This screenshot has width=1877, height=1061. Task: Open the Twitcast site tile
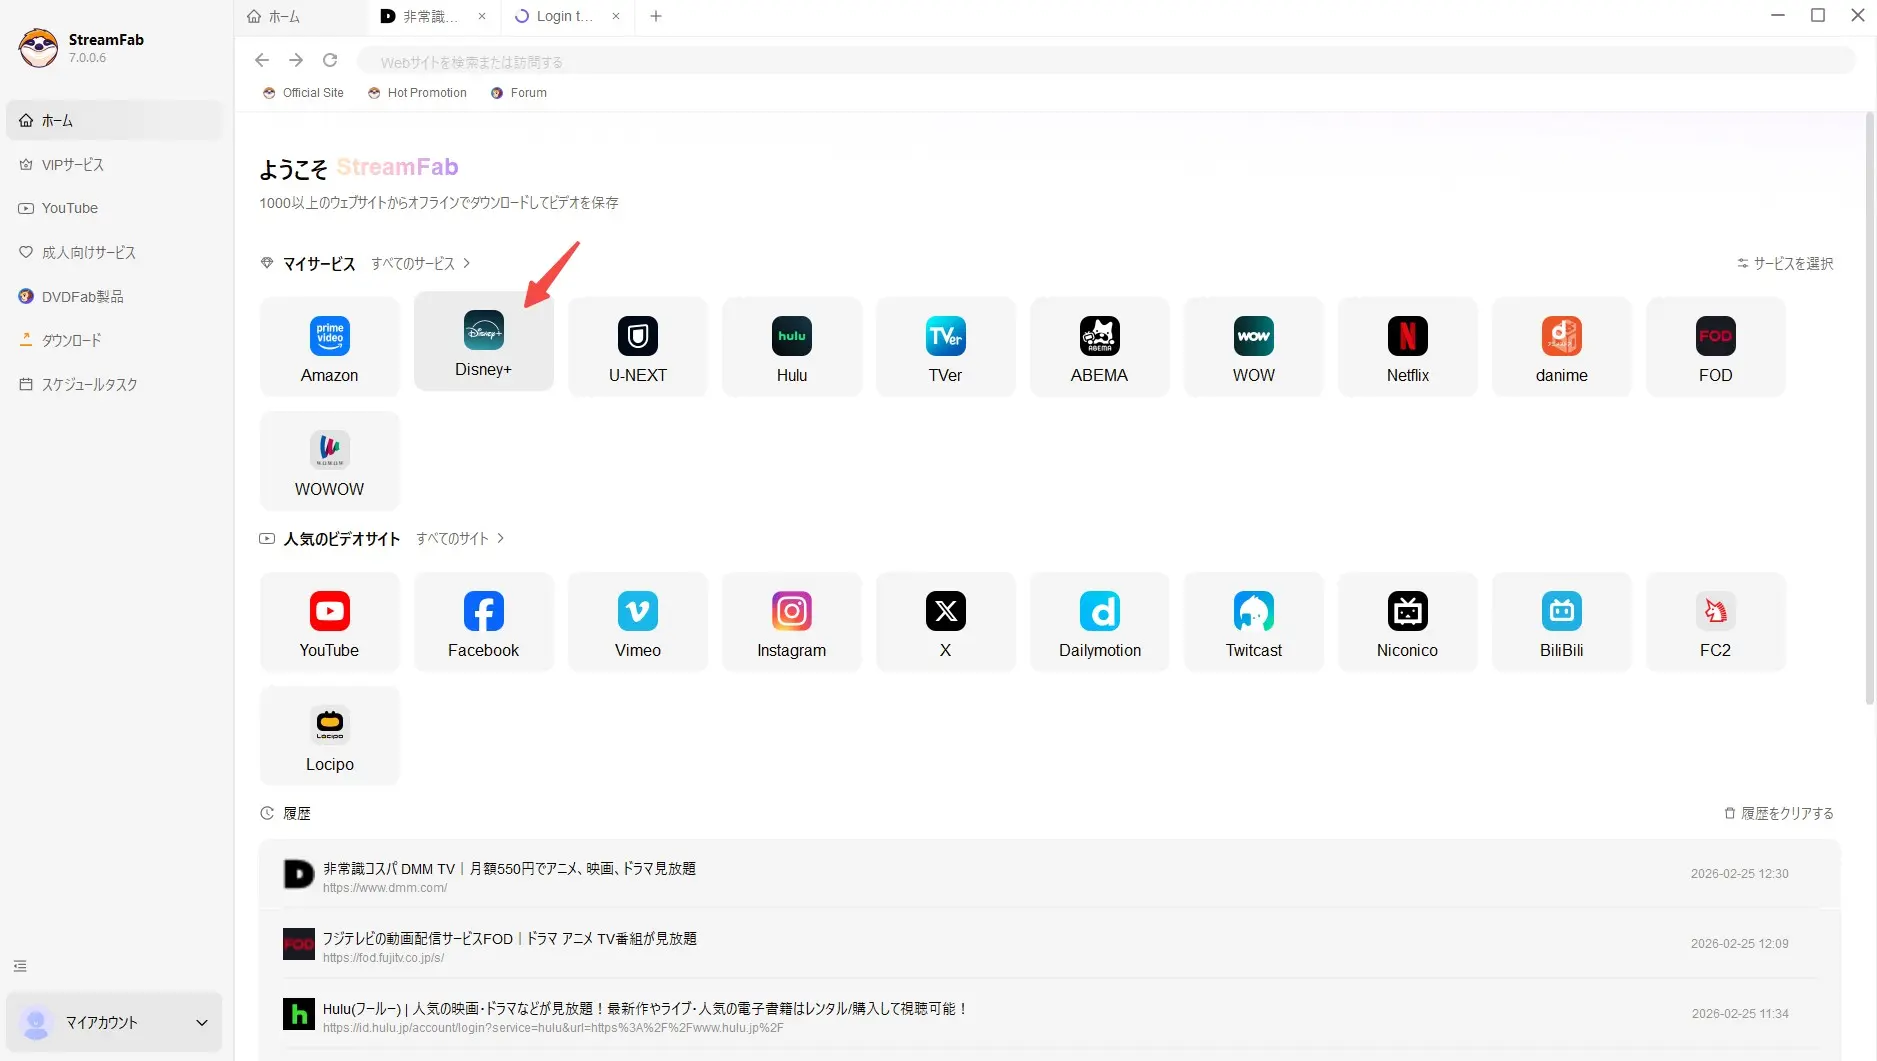pyautogui.click(x=1253, y=622)
